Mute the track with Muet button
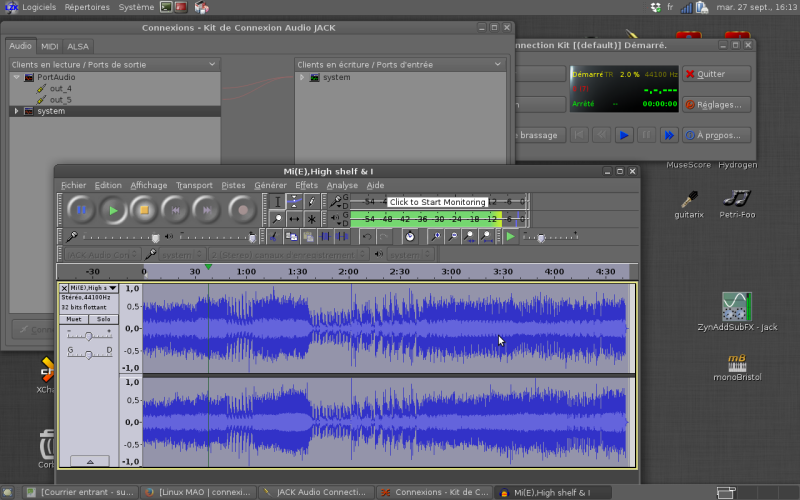 point(74,319)
